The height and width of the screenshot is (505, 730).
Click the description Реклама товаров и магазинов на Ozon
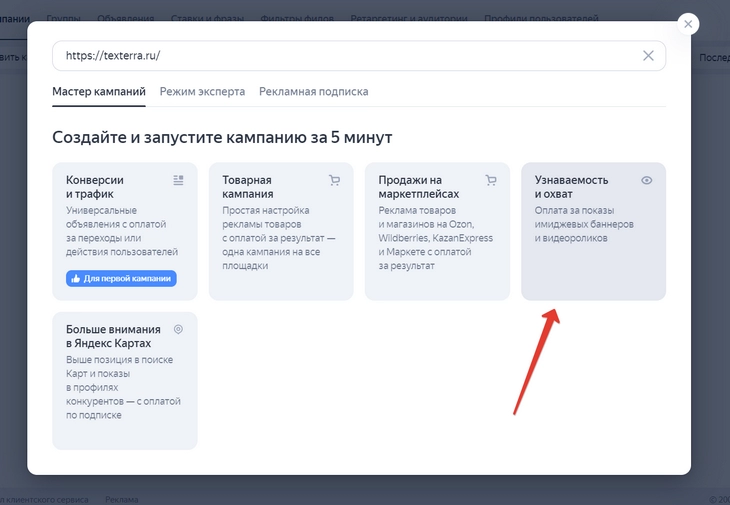coord(435,238)
